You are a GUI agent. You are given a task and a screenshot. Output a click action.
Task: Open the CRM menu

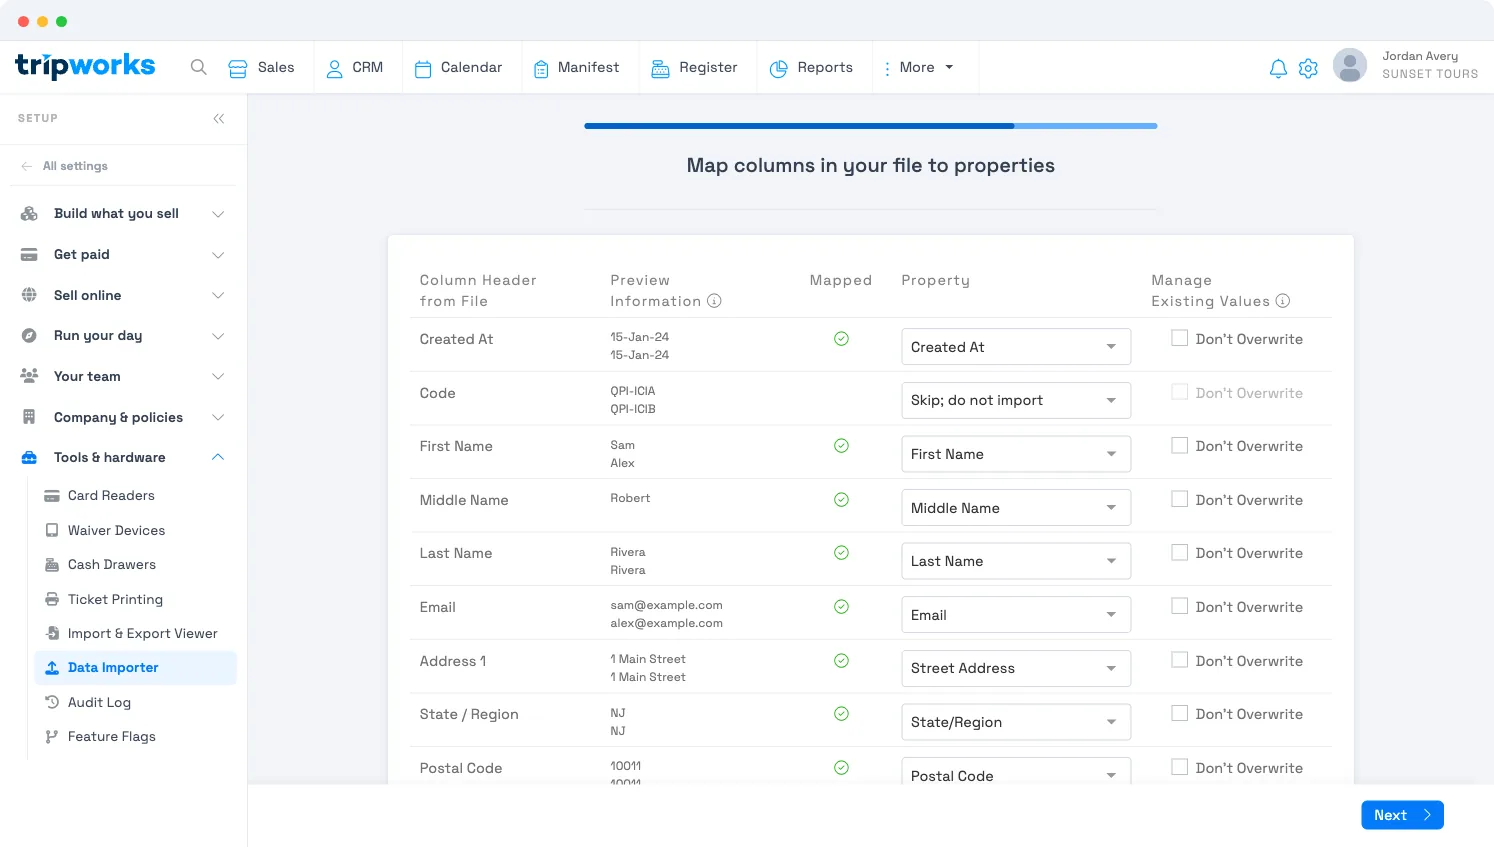[355, 67]
